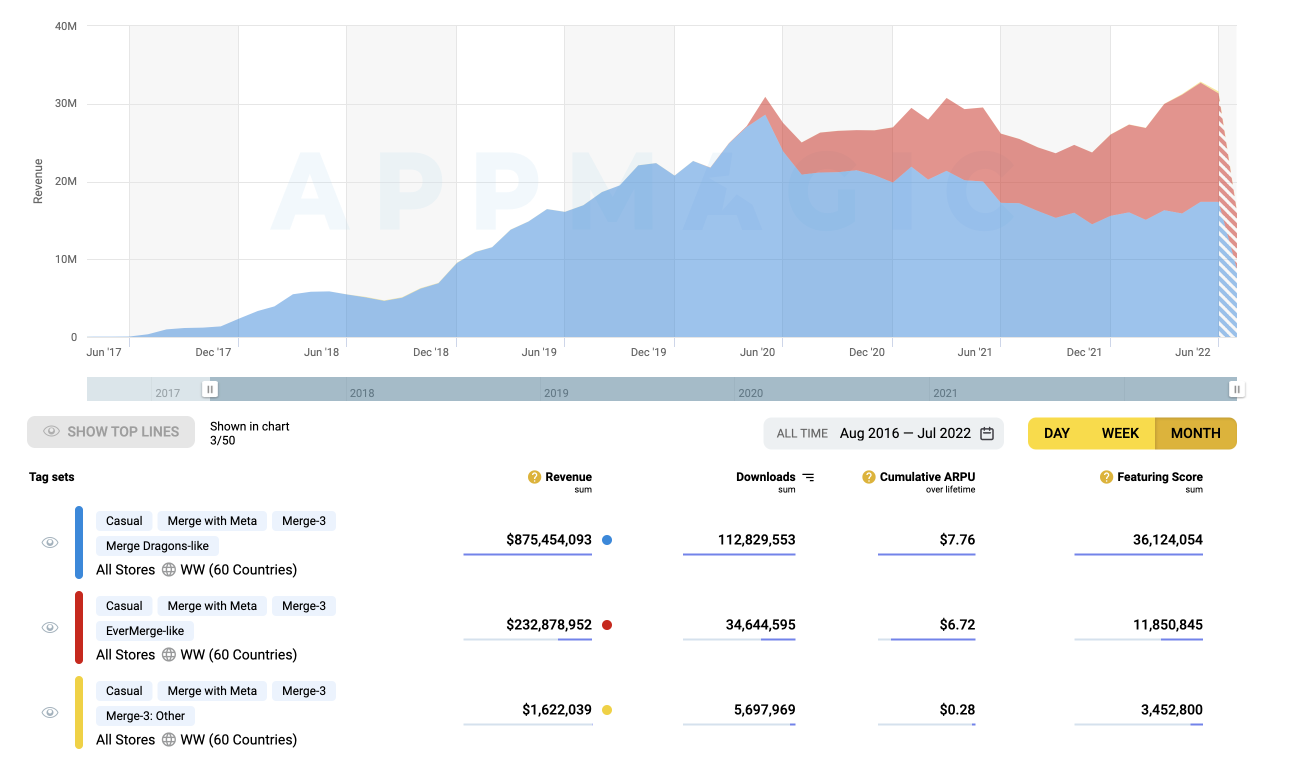
Task: Click the left handle of timeline range slider
Action: 209,389
